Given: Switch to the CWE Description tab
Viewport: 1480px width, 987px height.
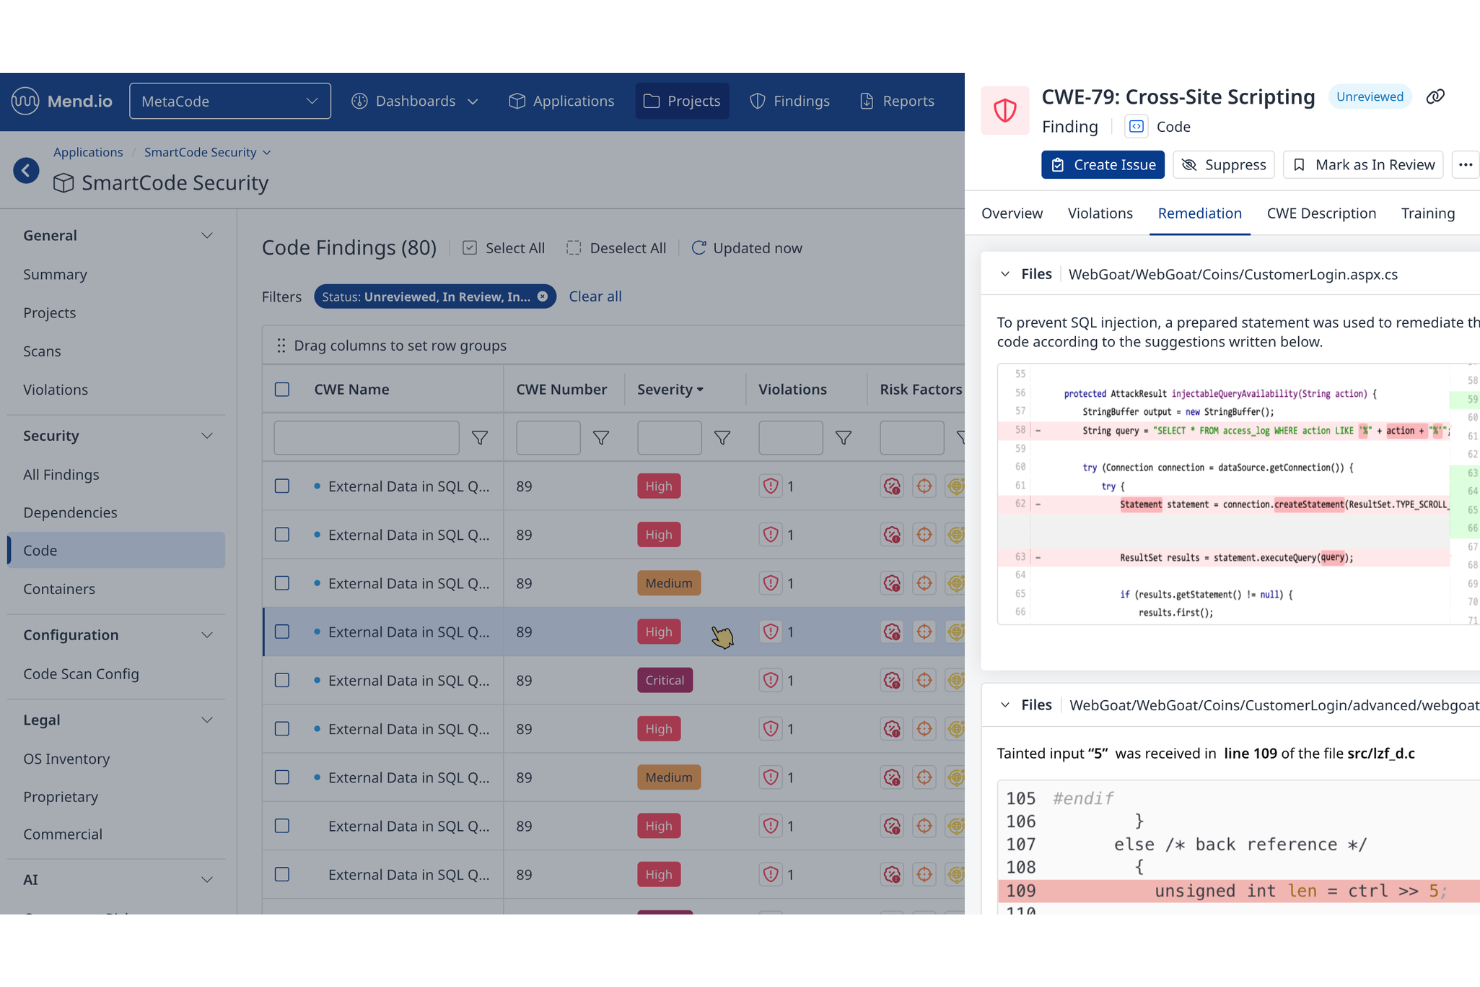Looking at the screenshot, I should (1321, 213).
